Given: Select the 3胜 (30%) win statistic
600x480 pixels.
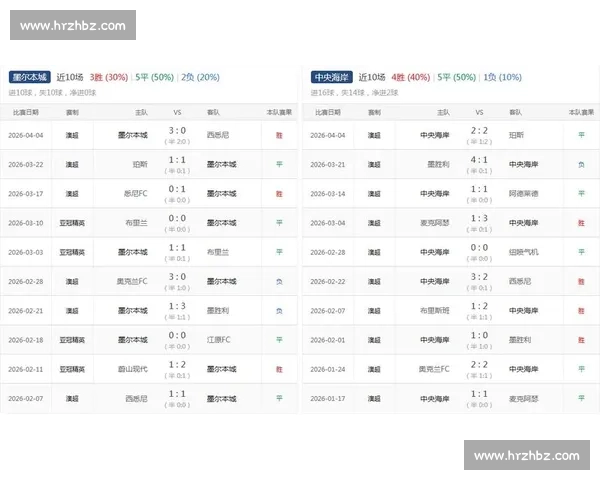Looking at the screenshot, I should point(109,77).
